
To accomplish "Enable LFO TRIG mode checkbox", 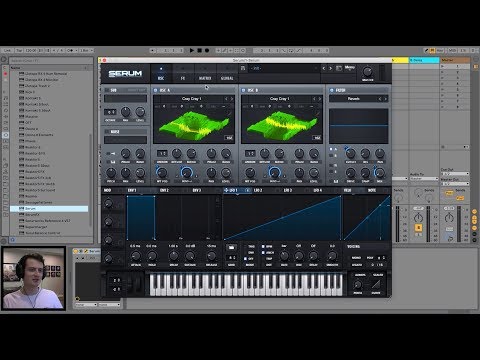I will (246, 246).
